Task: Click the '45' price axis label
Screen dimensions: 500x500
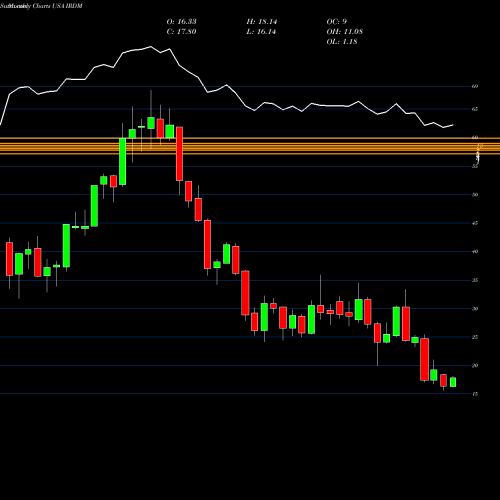Action: click(x=475, y=223)
